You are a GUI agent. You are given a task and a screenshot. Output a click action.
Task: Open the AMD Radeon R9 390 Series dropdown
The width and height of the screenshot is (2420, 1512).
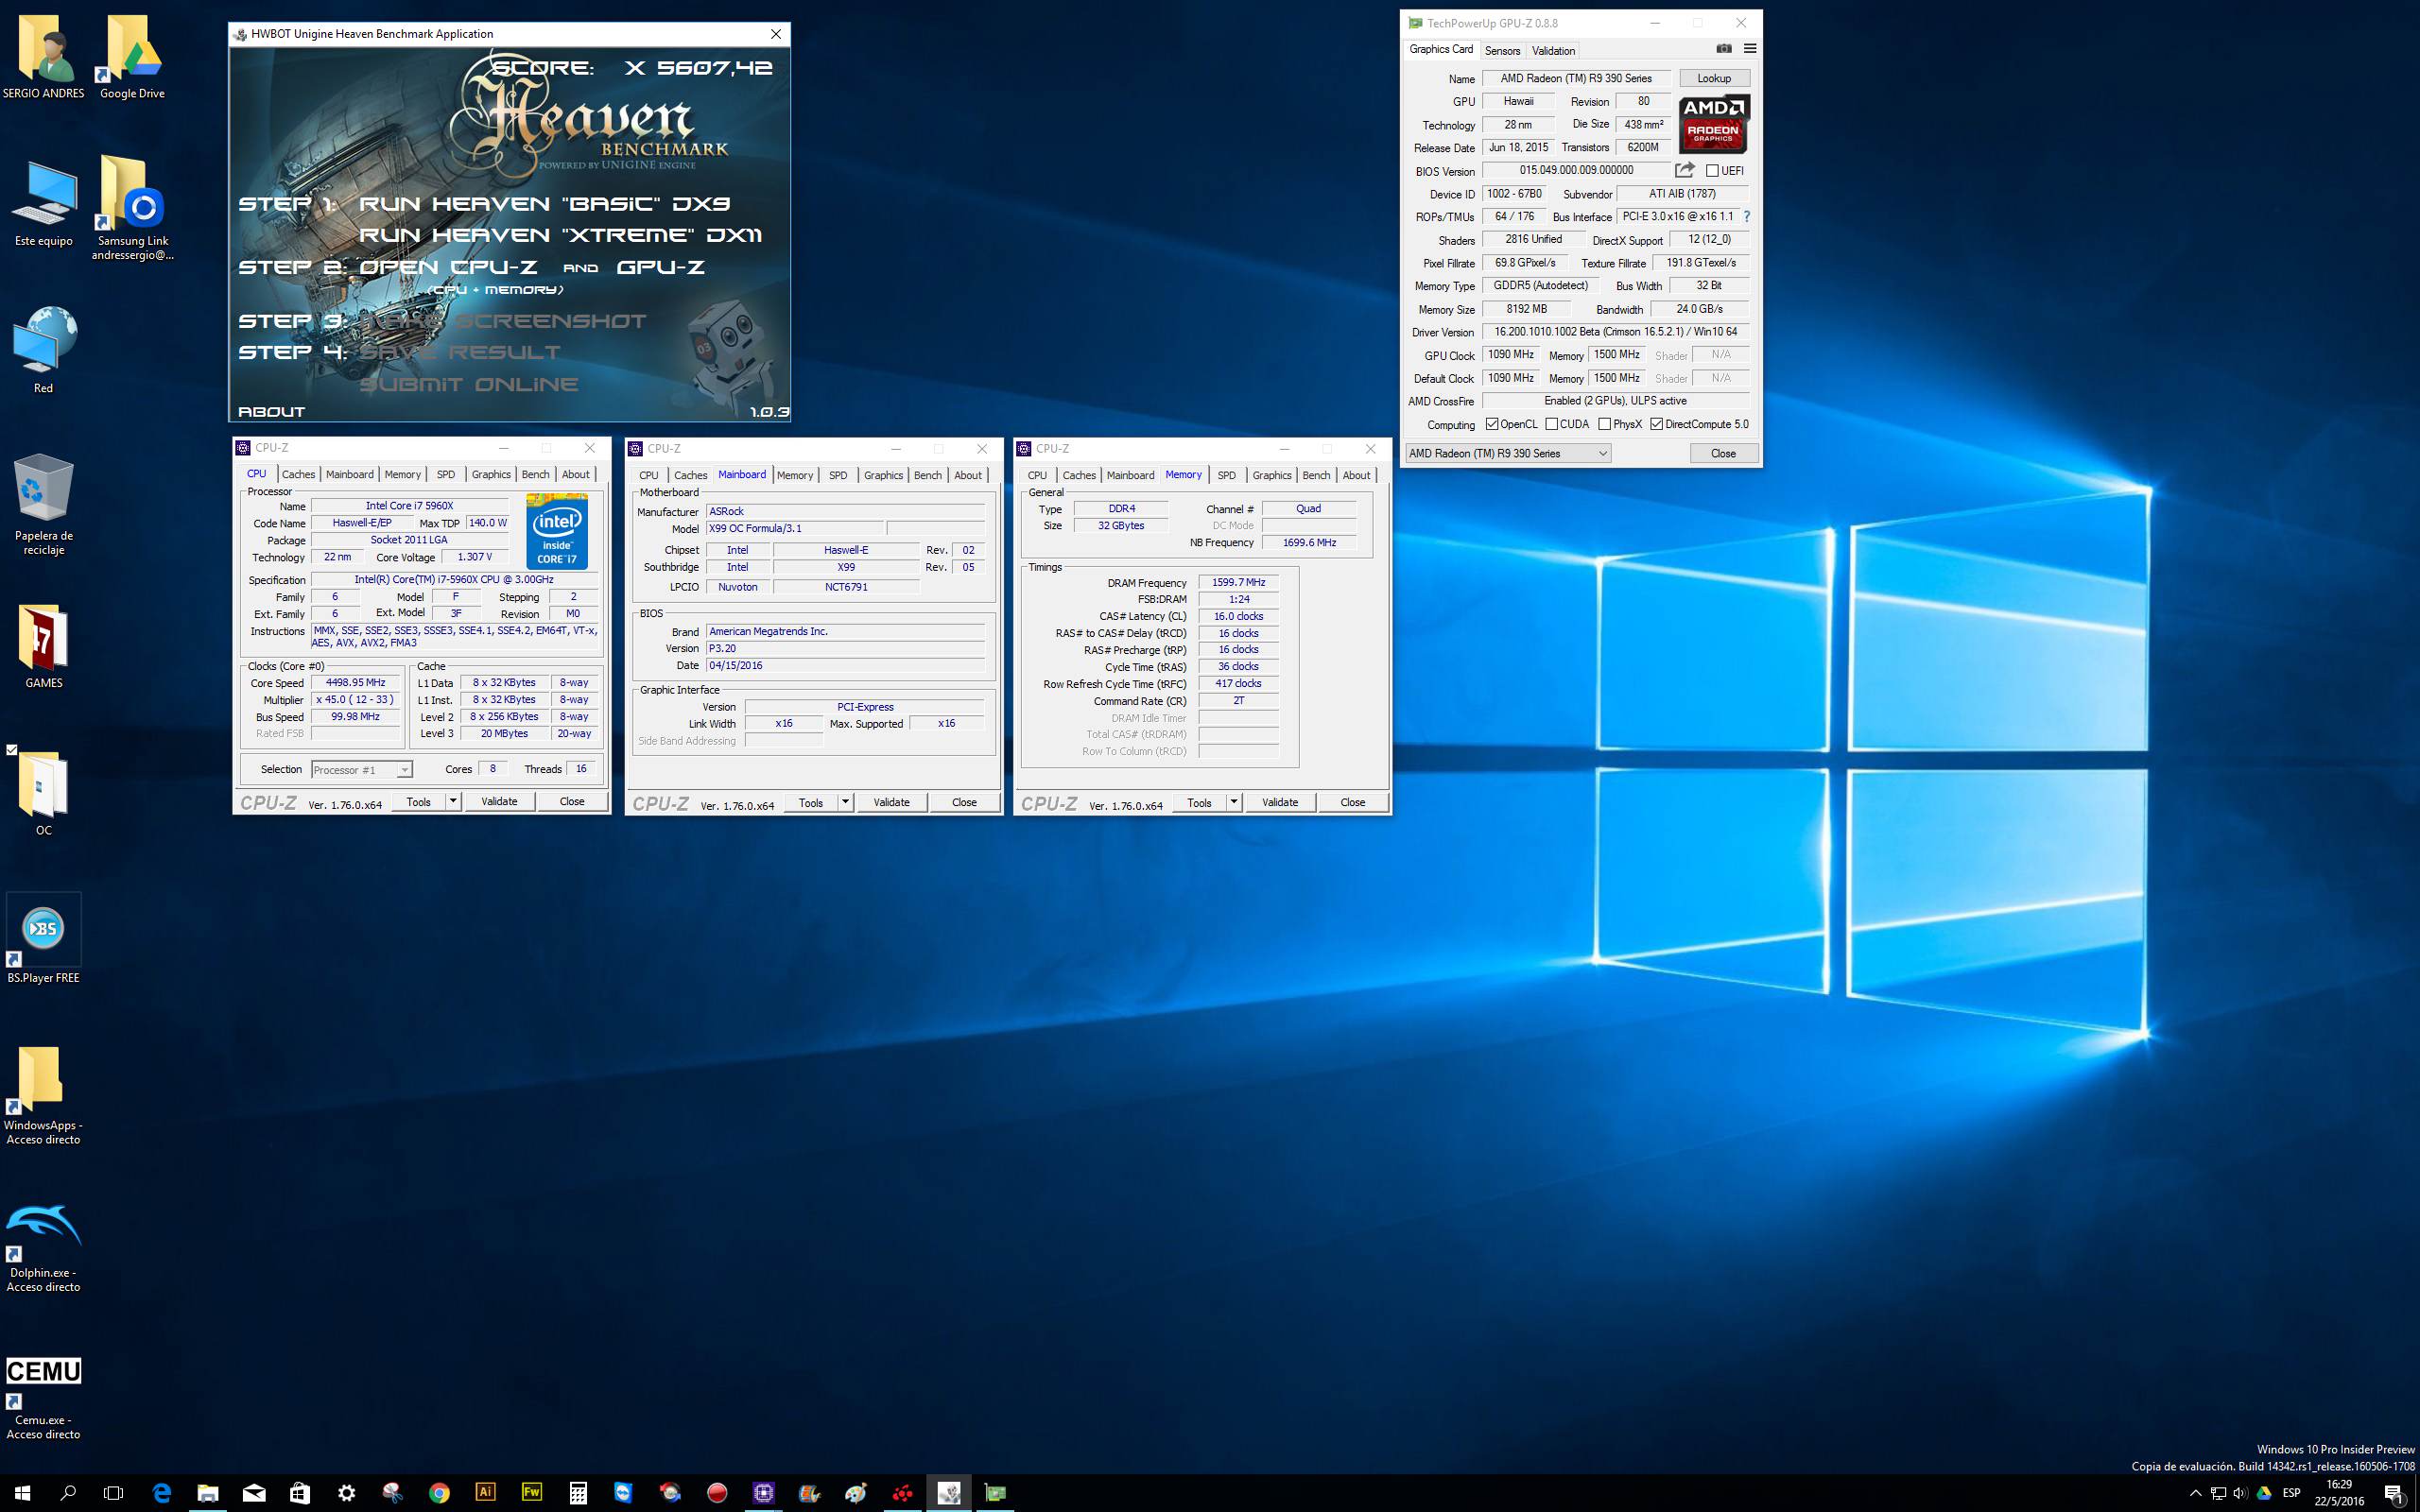point(1508,453)
